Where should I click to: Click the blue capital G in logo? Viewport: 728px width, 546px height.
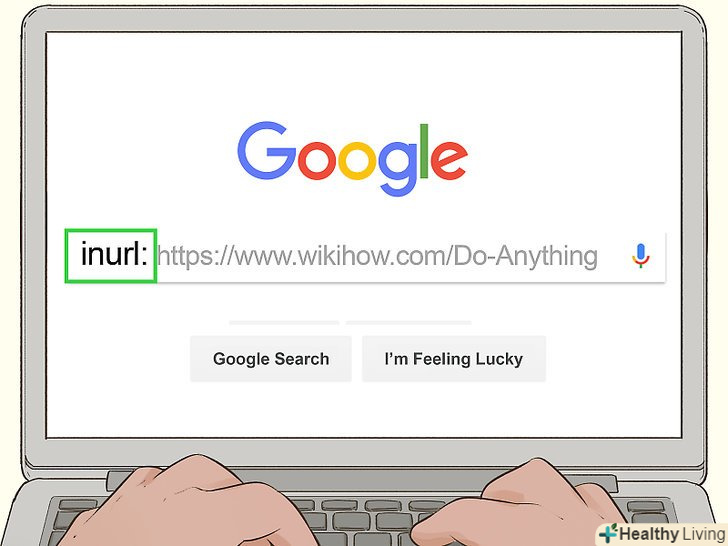point(266,151)
